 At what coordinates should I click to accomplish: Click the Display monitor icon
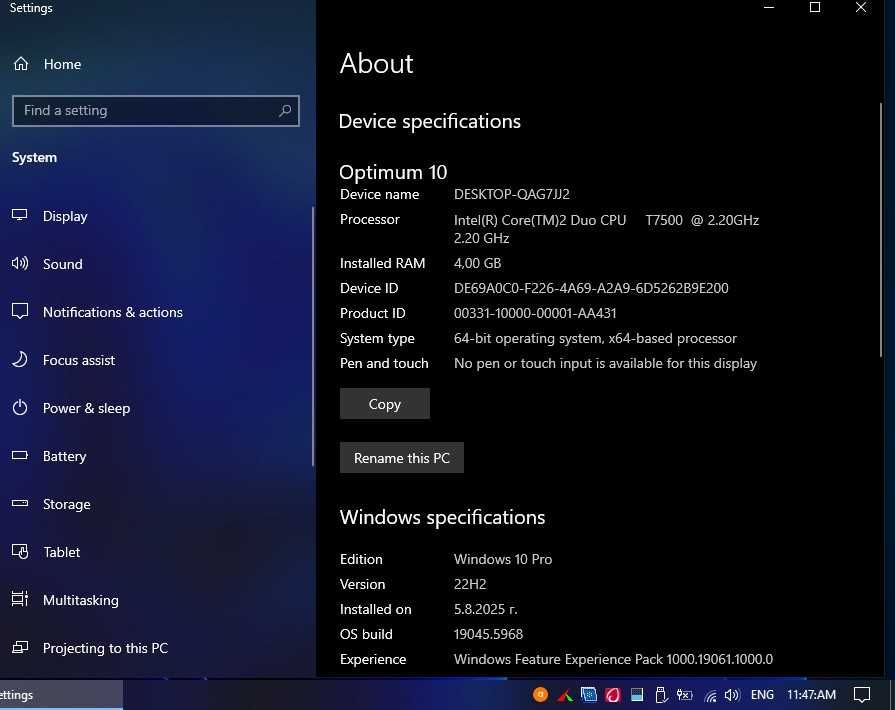point(20,215)
